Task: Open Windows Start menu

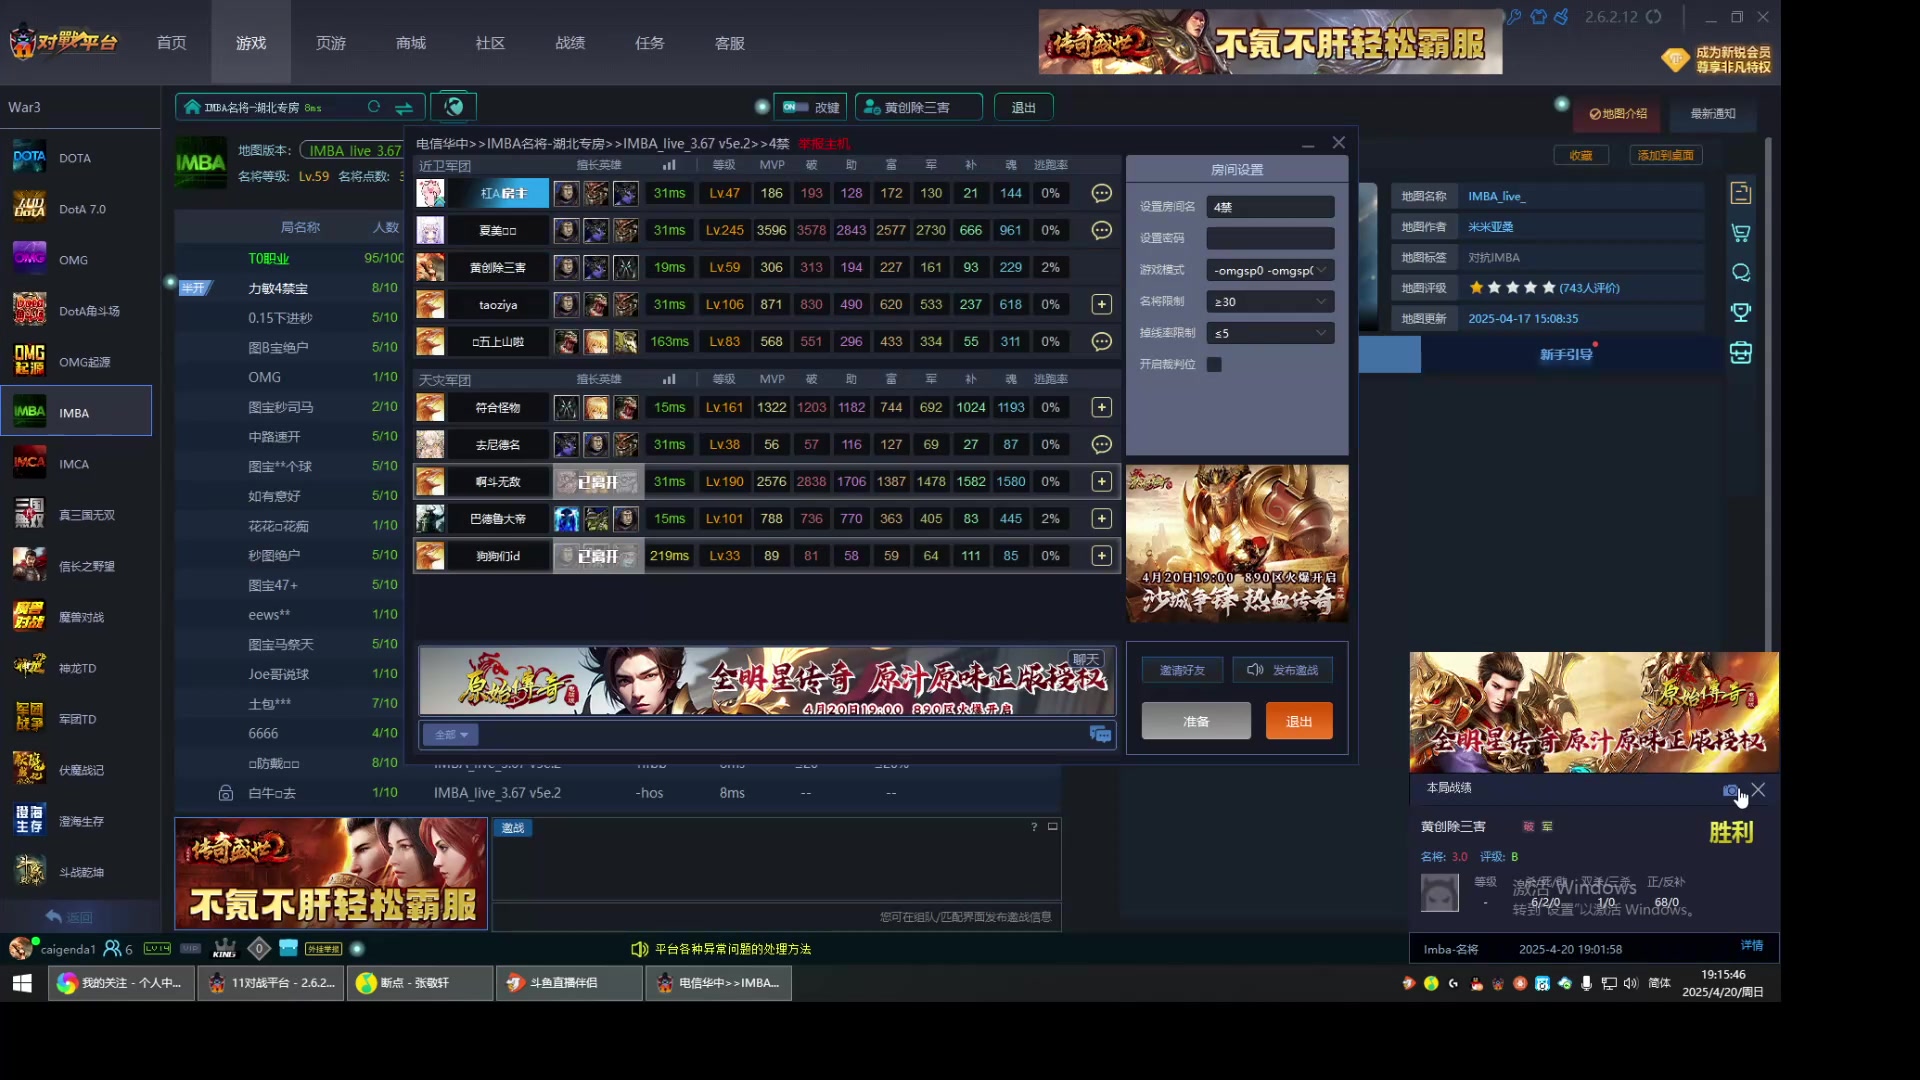Action: point(22,983)
